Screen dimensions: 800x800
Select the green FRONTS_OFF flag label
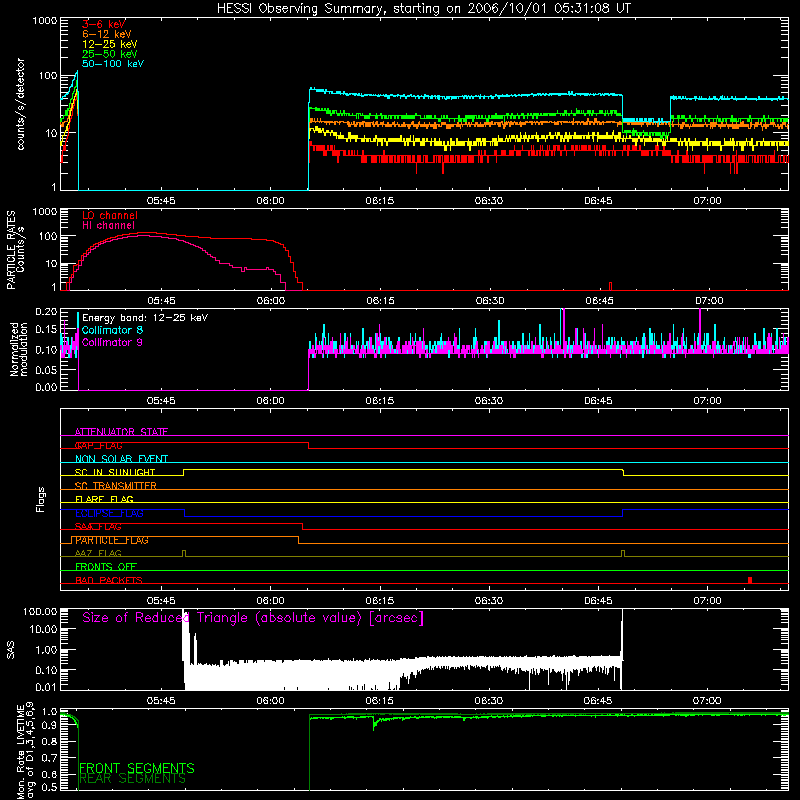click(x=106, y=567)
